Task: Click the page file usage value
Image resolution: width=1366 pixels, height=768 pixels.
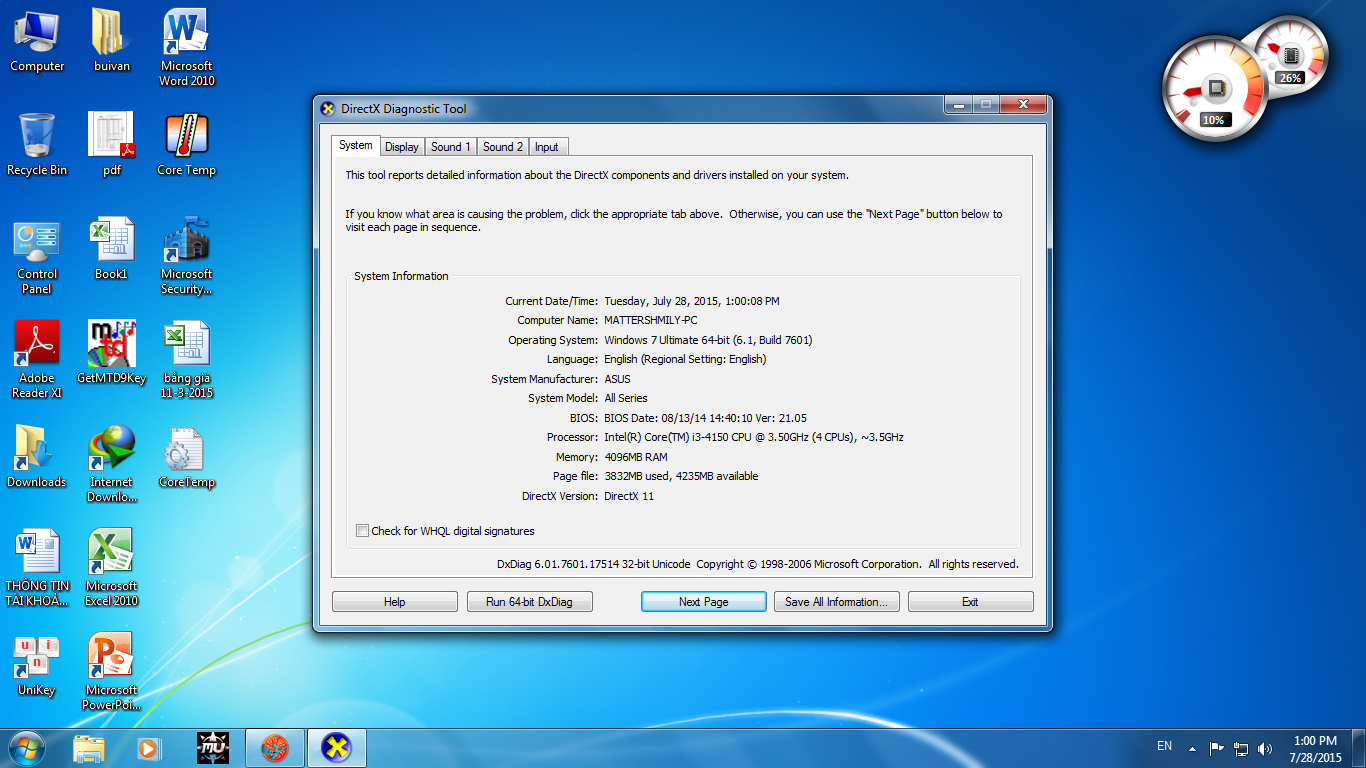Action: click(681, 476)
